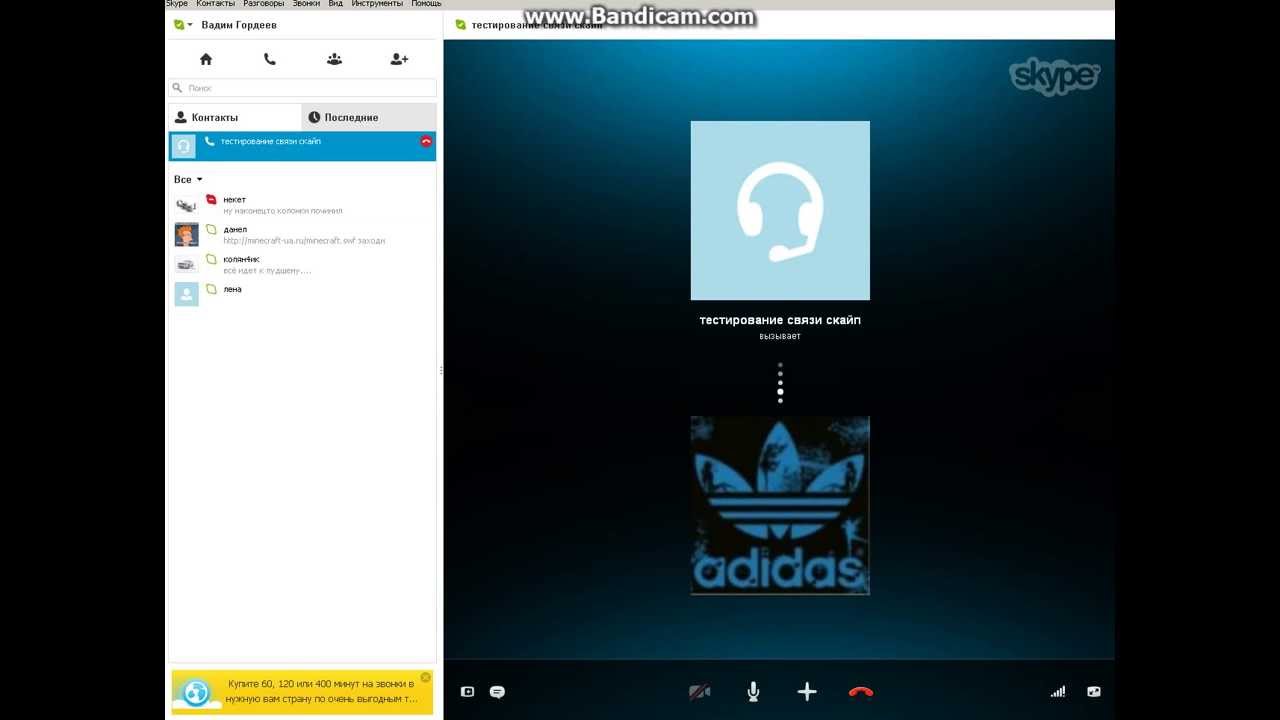Open the Купите 60, 120 или 400 минут ad
Image resolution: width=1280 pixels, height=720 pixels.
[x=302, y=692]
